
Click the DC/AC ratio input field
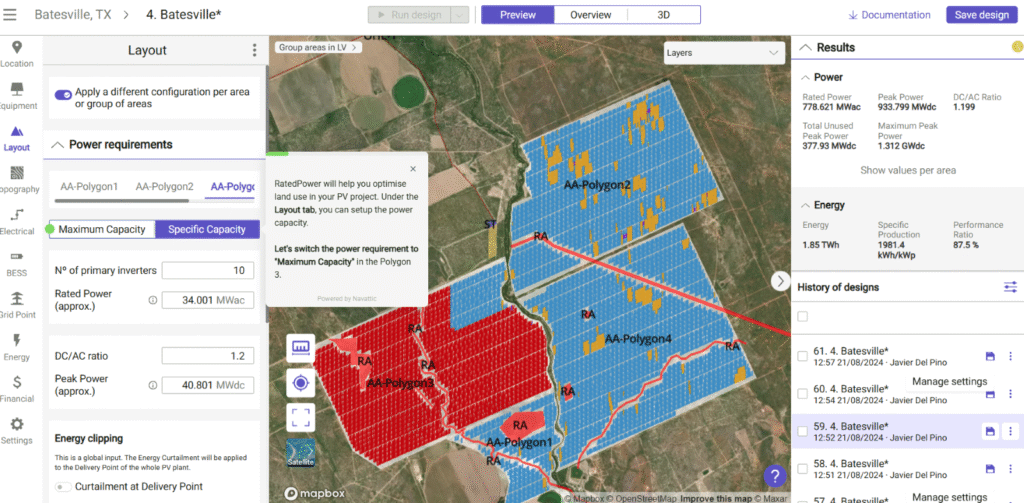click(x=207, y=356)
